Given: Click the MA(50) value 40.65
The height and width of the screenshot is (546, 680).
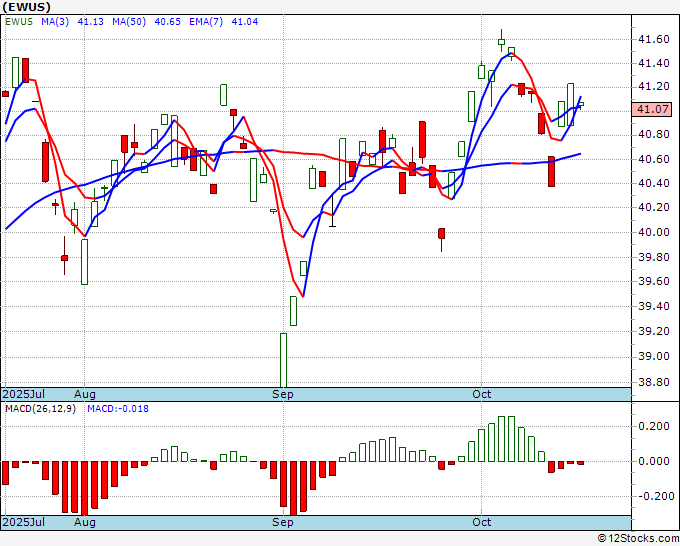Looking at the screenshot, I should pos(167,21).
